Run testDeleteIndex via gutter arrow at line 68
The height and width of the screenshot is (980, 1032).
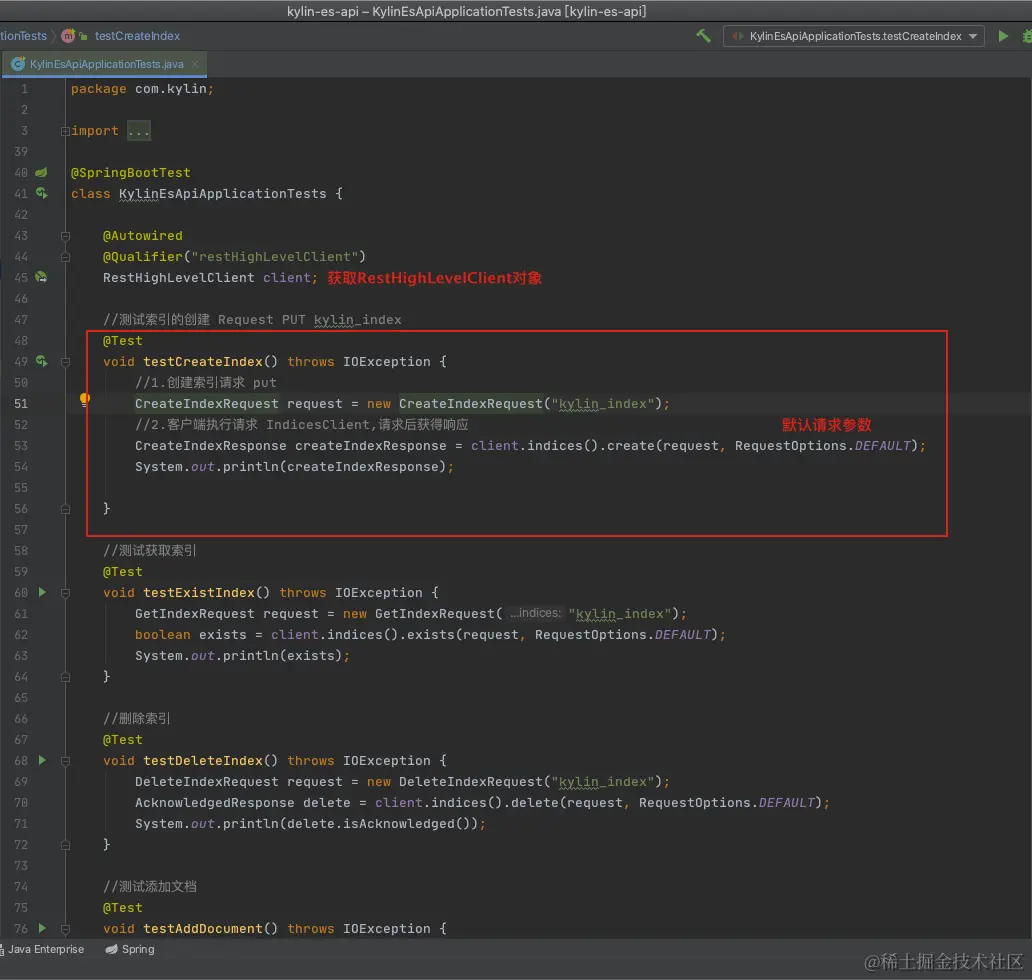click(x=42, y=760)
